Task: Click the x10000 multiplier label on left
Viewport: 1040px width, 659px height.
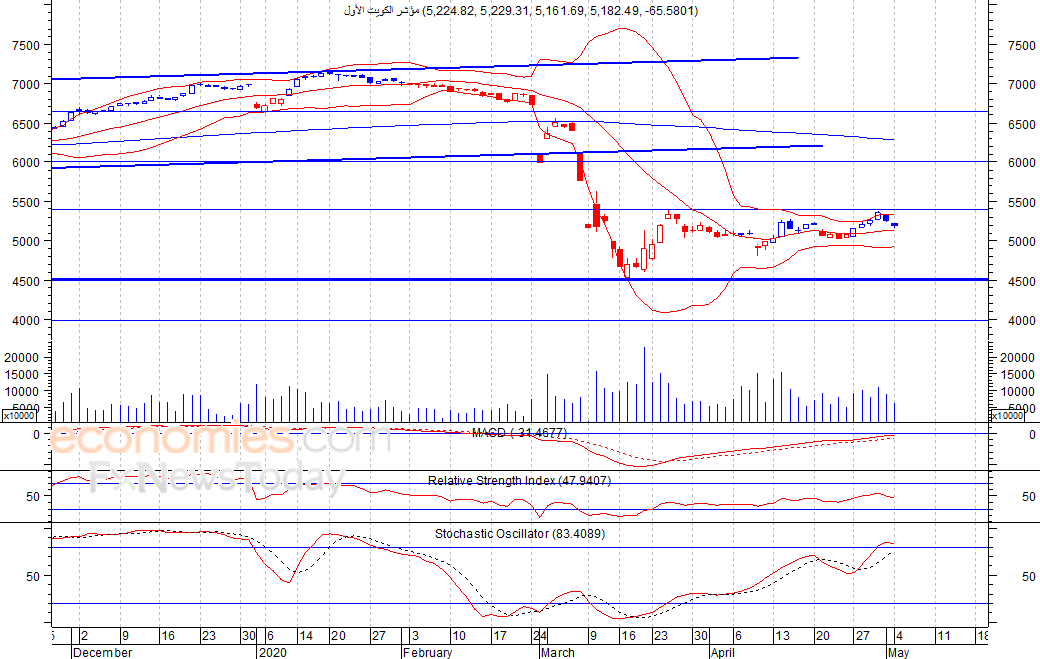Action: 19,416
